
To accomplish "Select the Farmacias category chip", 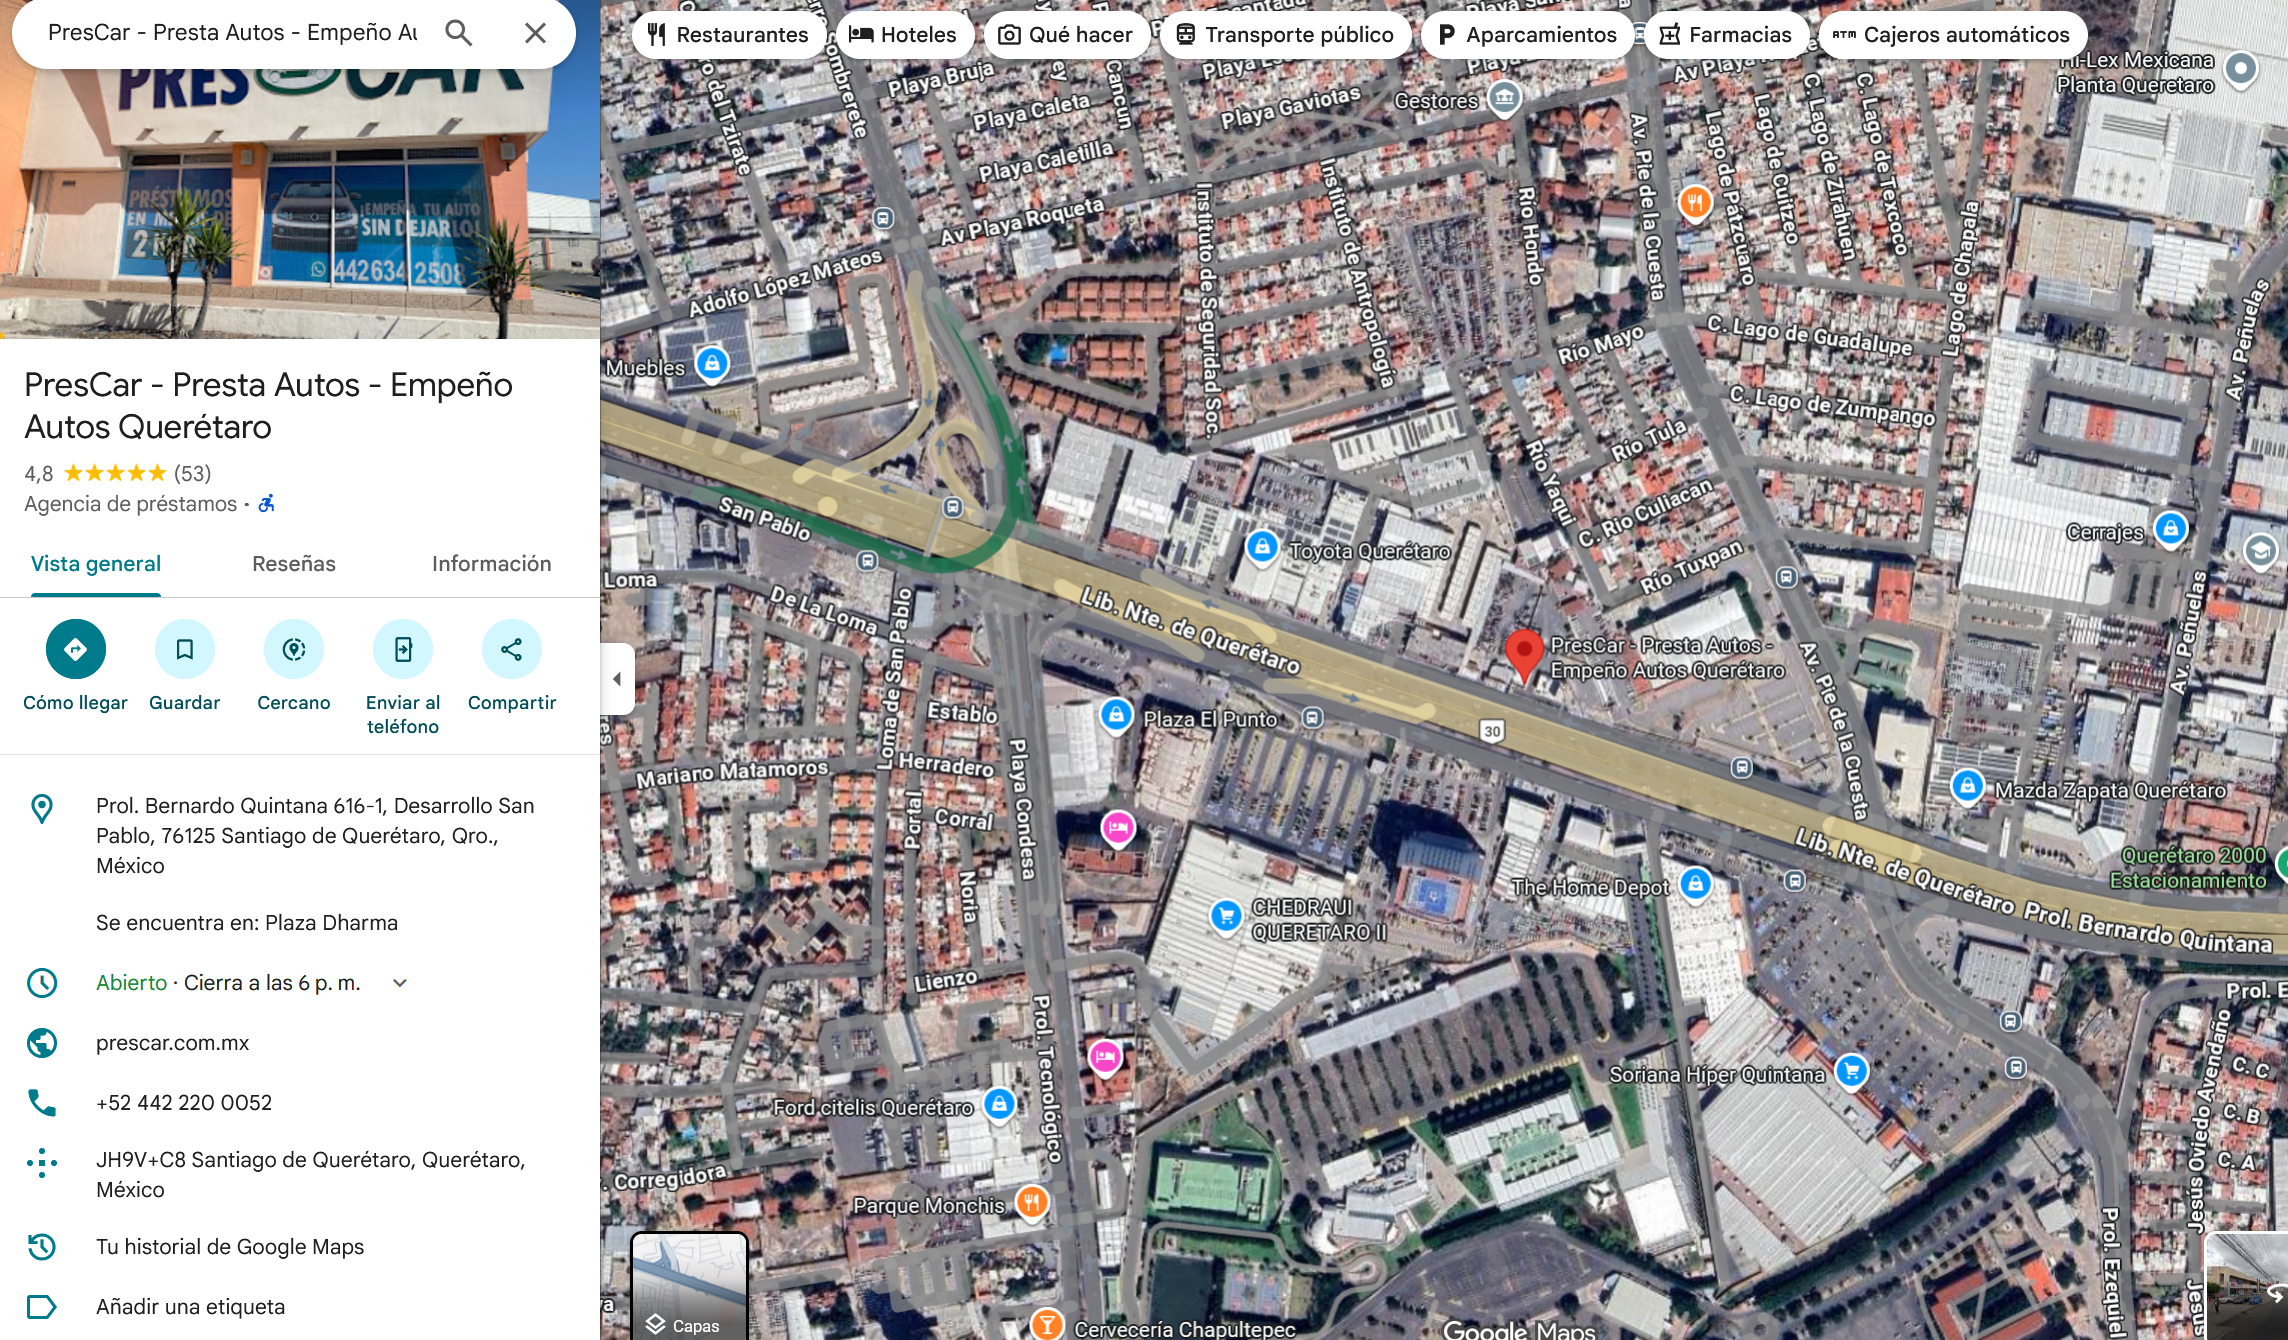I will (x=1725, y=35).
